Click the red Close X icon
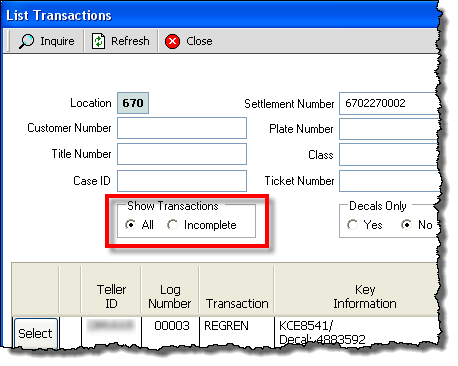This screenshot has height=366, width=458. [x=172, y=41]
